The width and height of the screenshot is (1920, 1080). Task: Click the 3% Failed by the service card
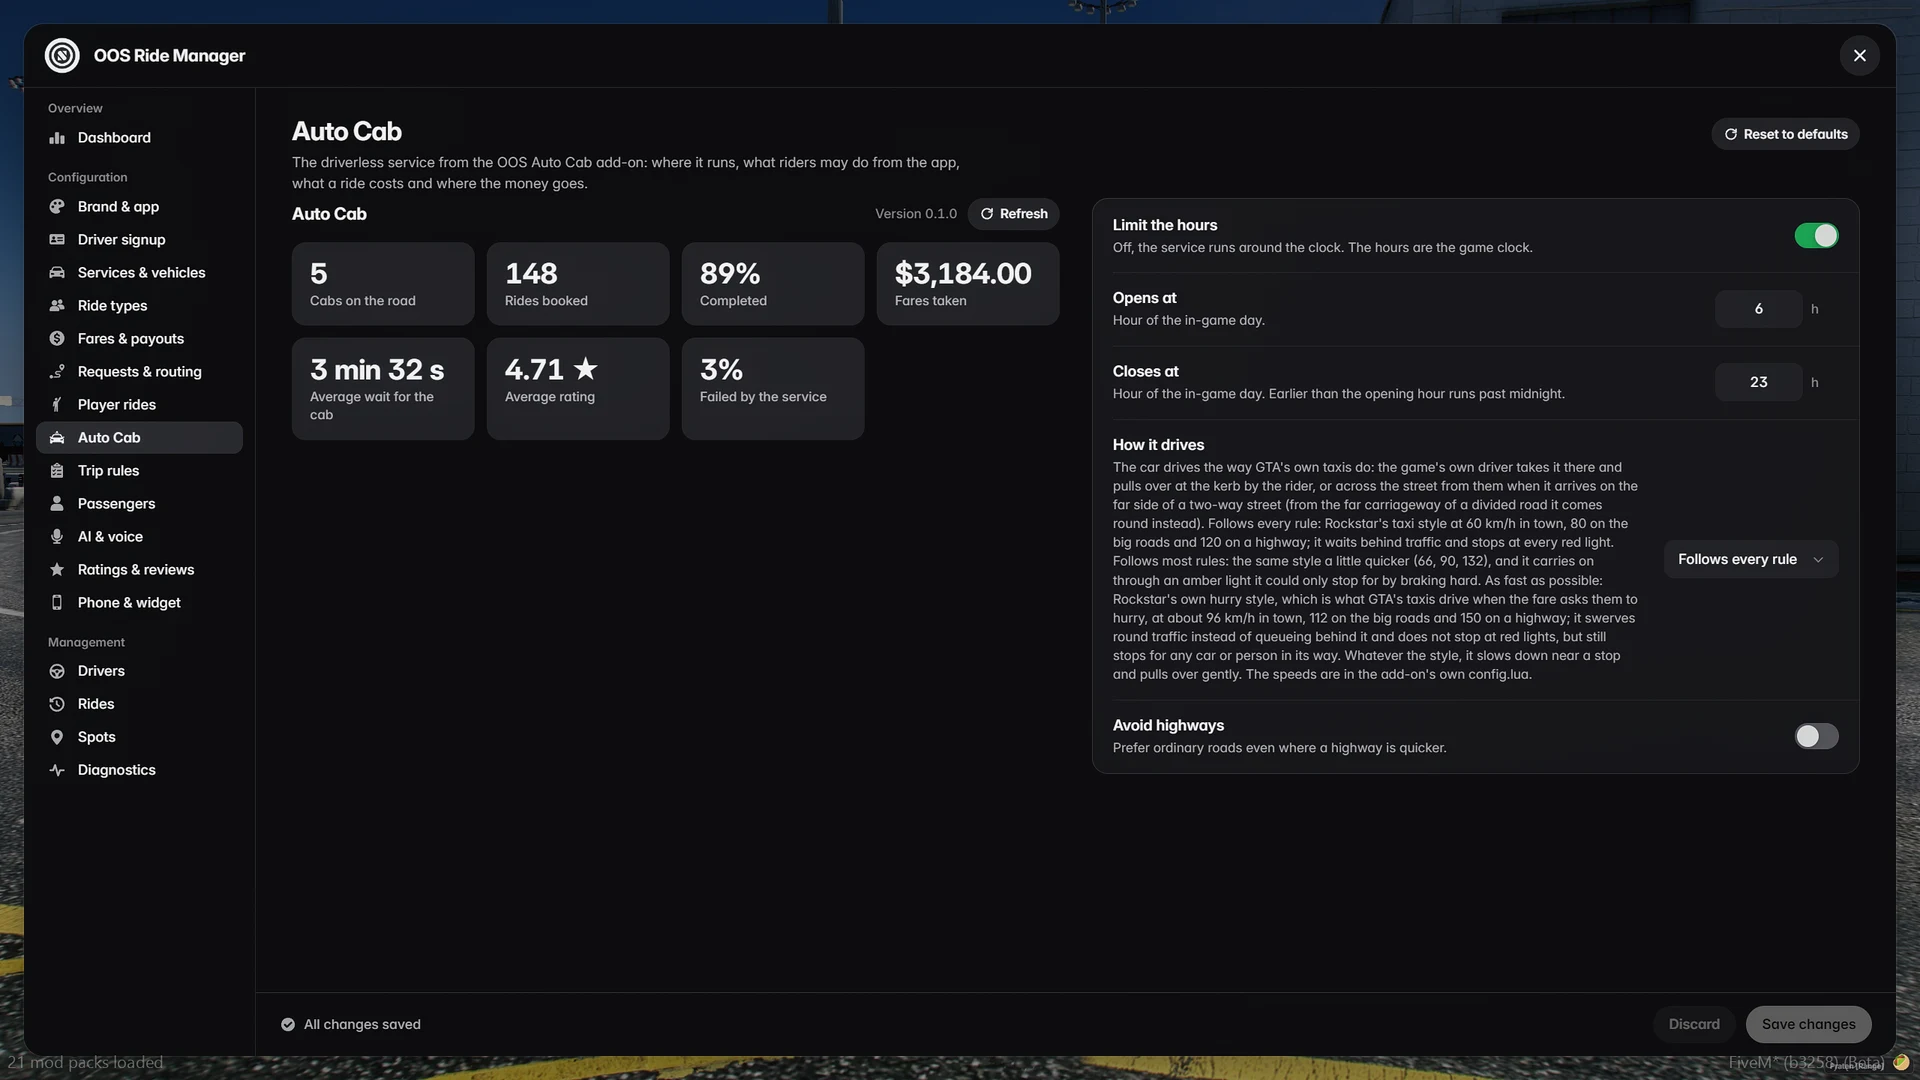(x=773, y=389)
